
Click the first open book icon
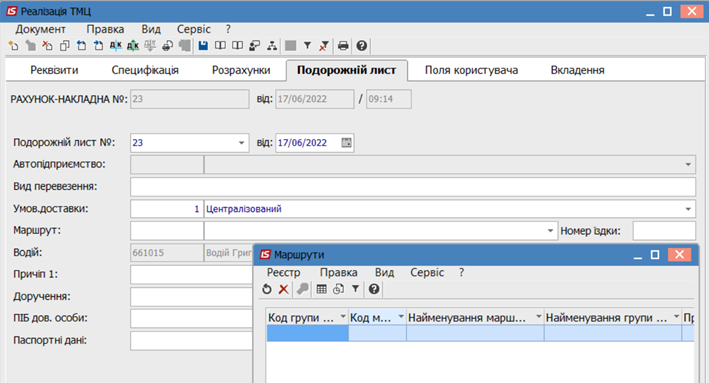pyautogui.click(x=220, y=46)
